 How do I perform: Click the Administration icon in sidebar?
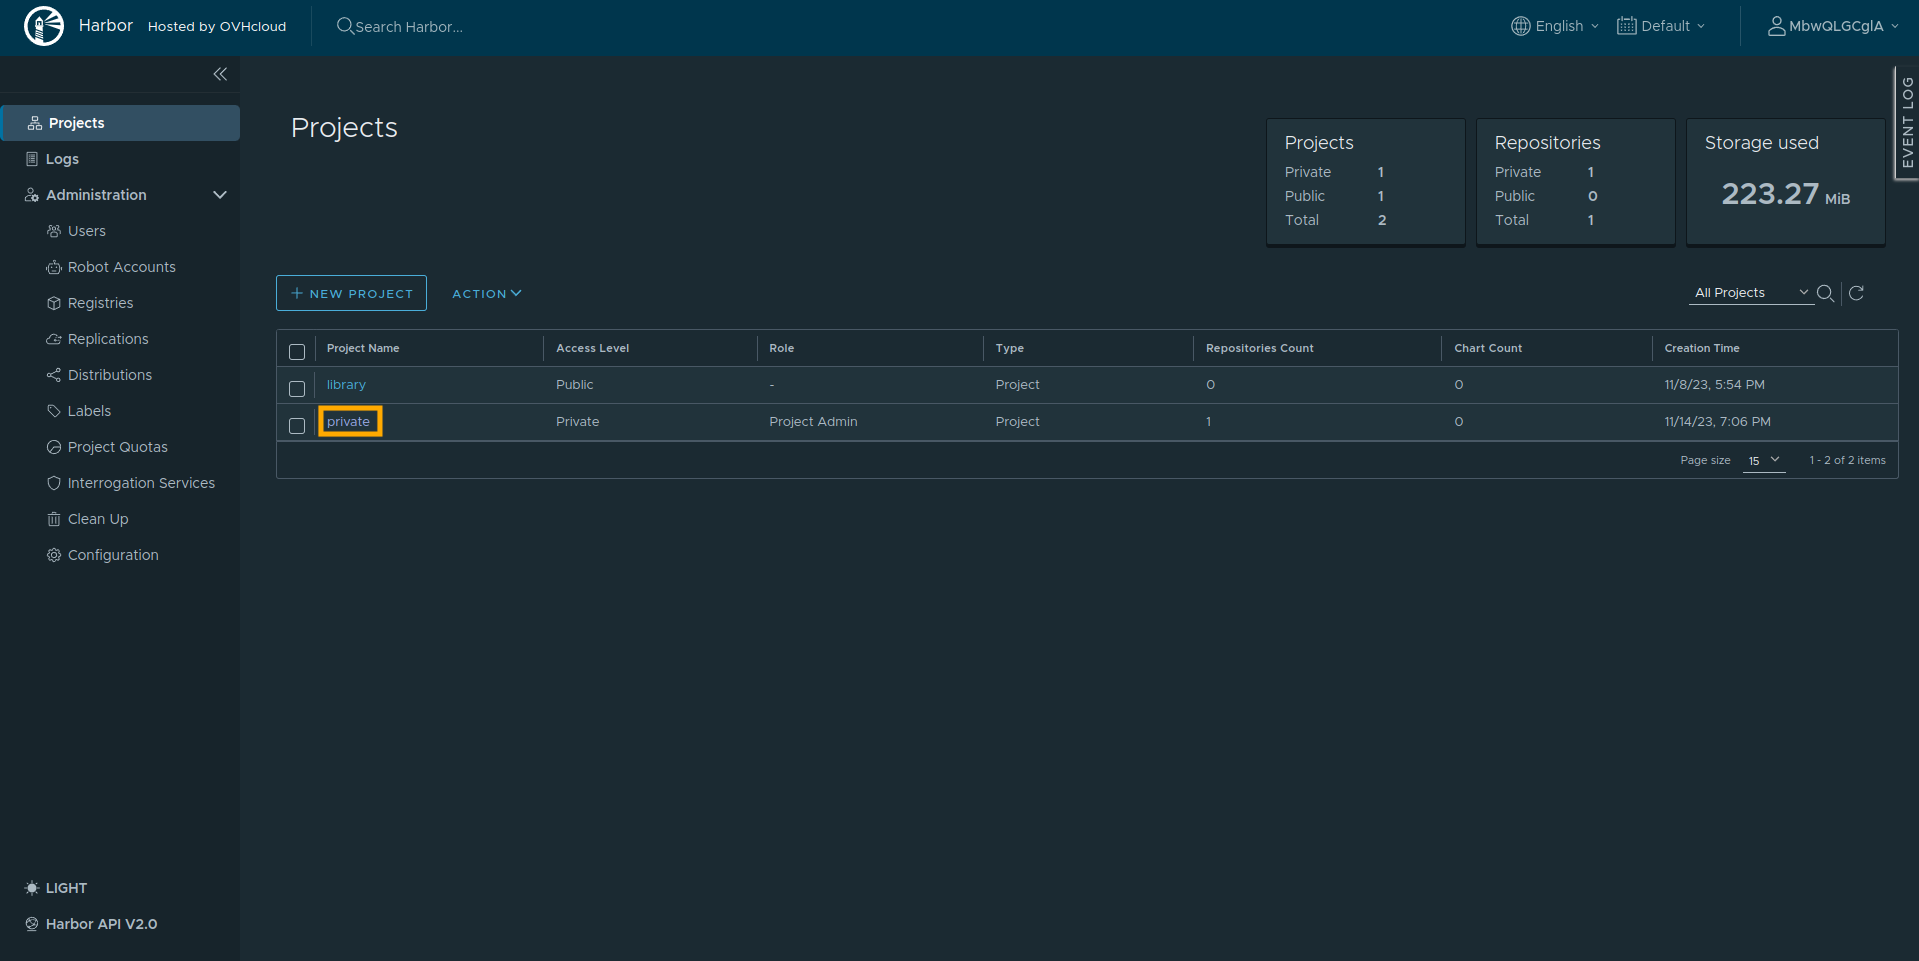[x=32, y=195]
